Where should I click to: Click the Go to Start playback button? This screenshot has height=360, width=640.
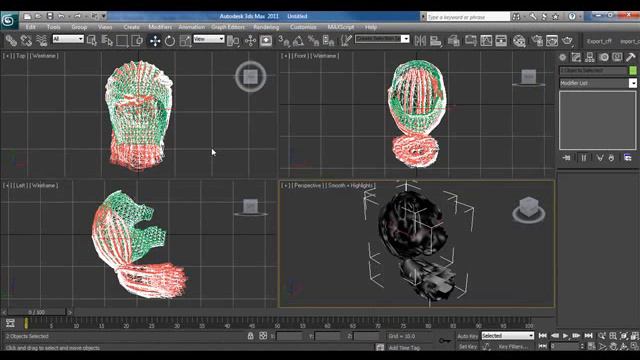[x=542, y=336]
